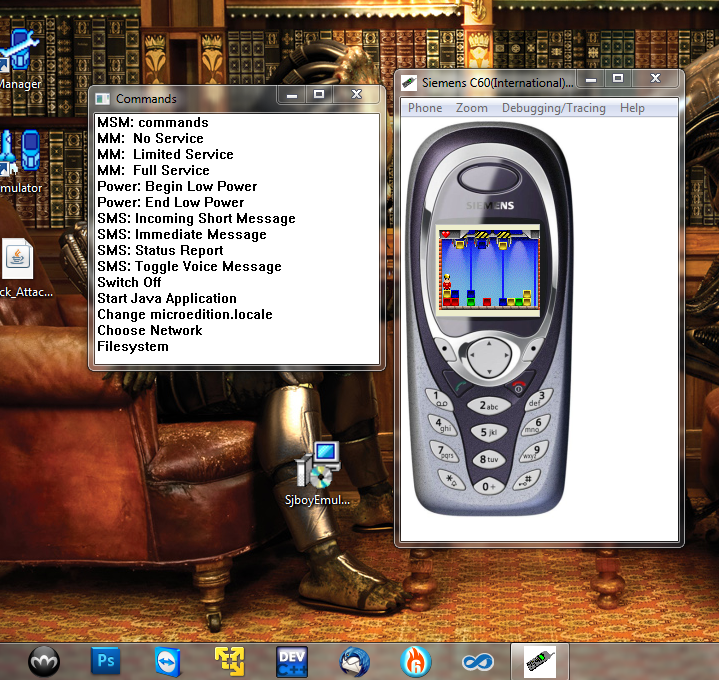Open Photoshop from the taskbar
This screenshot has width=719, height=680.
[x=106, y=661]
